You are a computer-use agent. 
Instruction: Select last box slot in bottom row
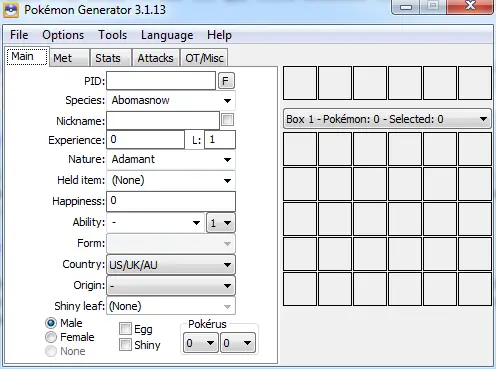[x=475, y=289]
